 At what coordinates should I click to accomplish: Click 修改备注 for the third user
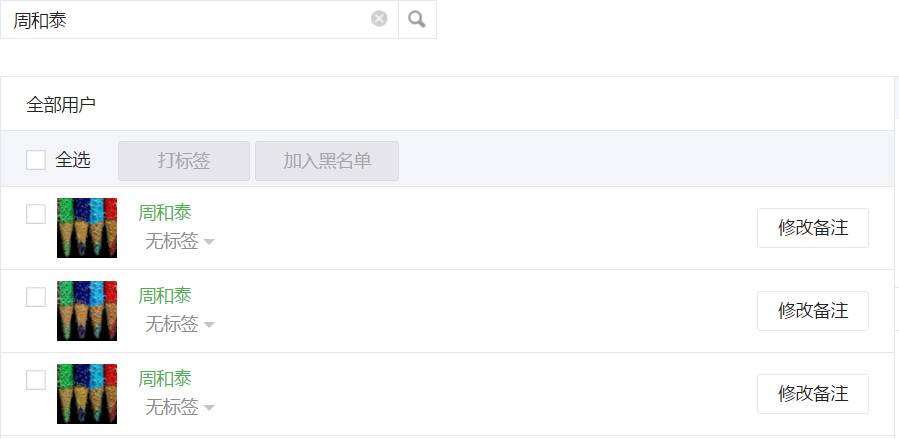(x=813, y=394)
